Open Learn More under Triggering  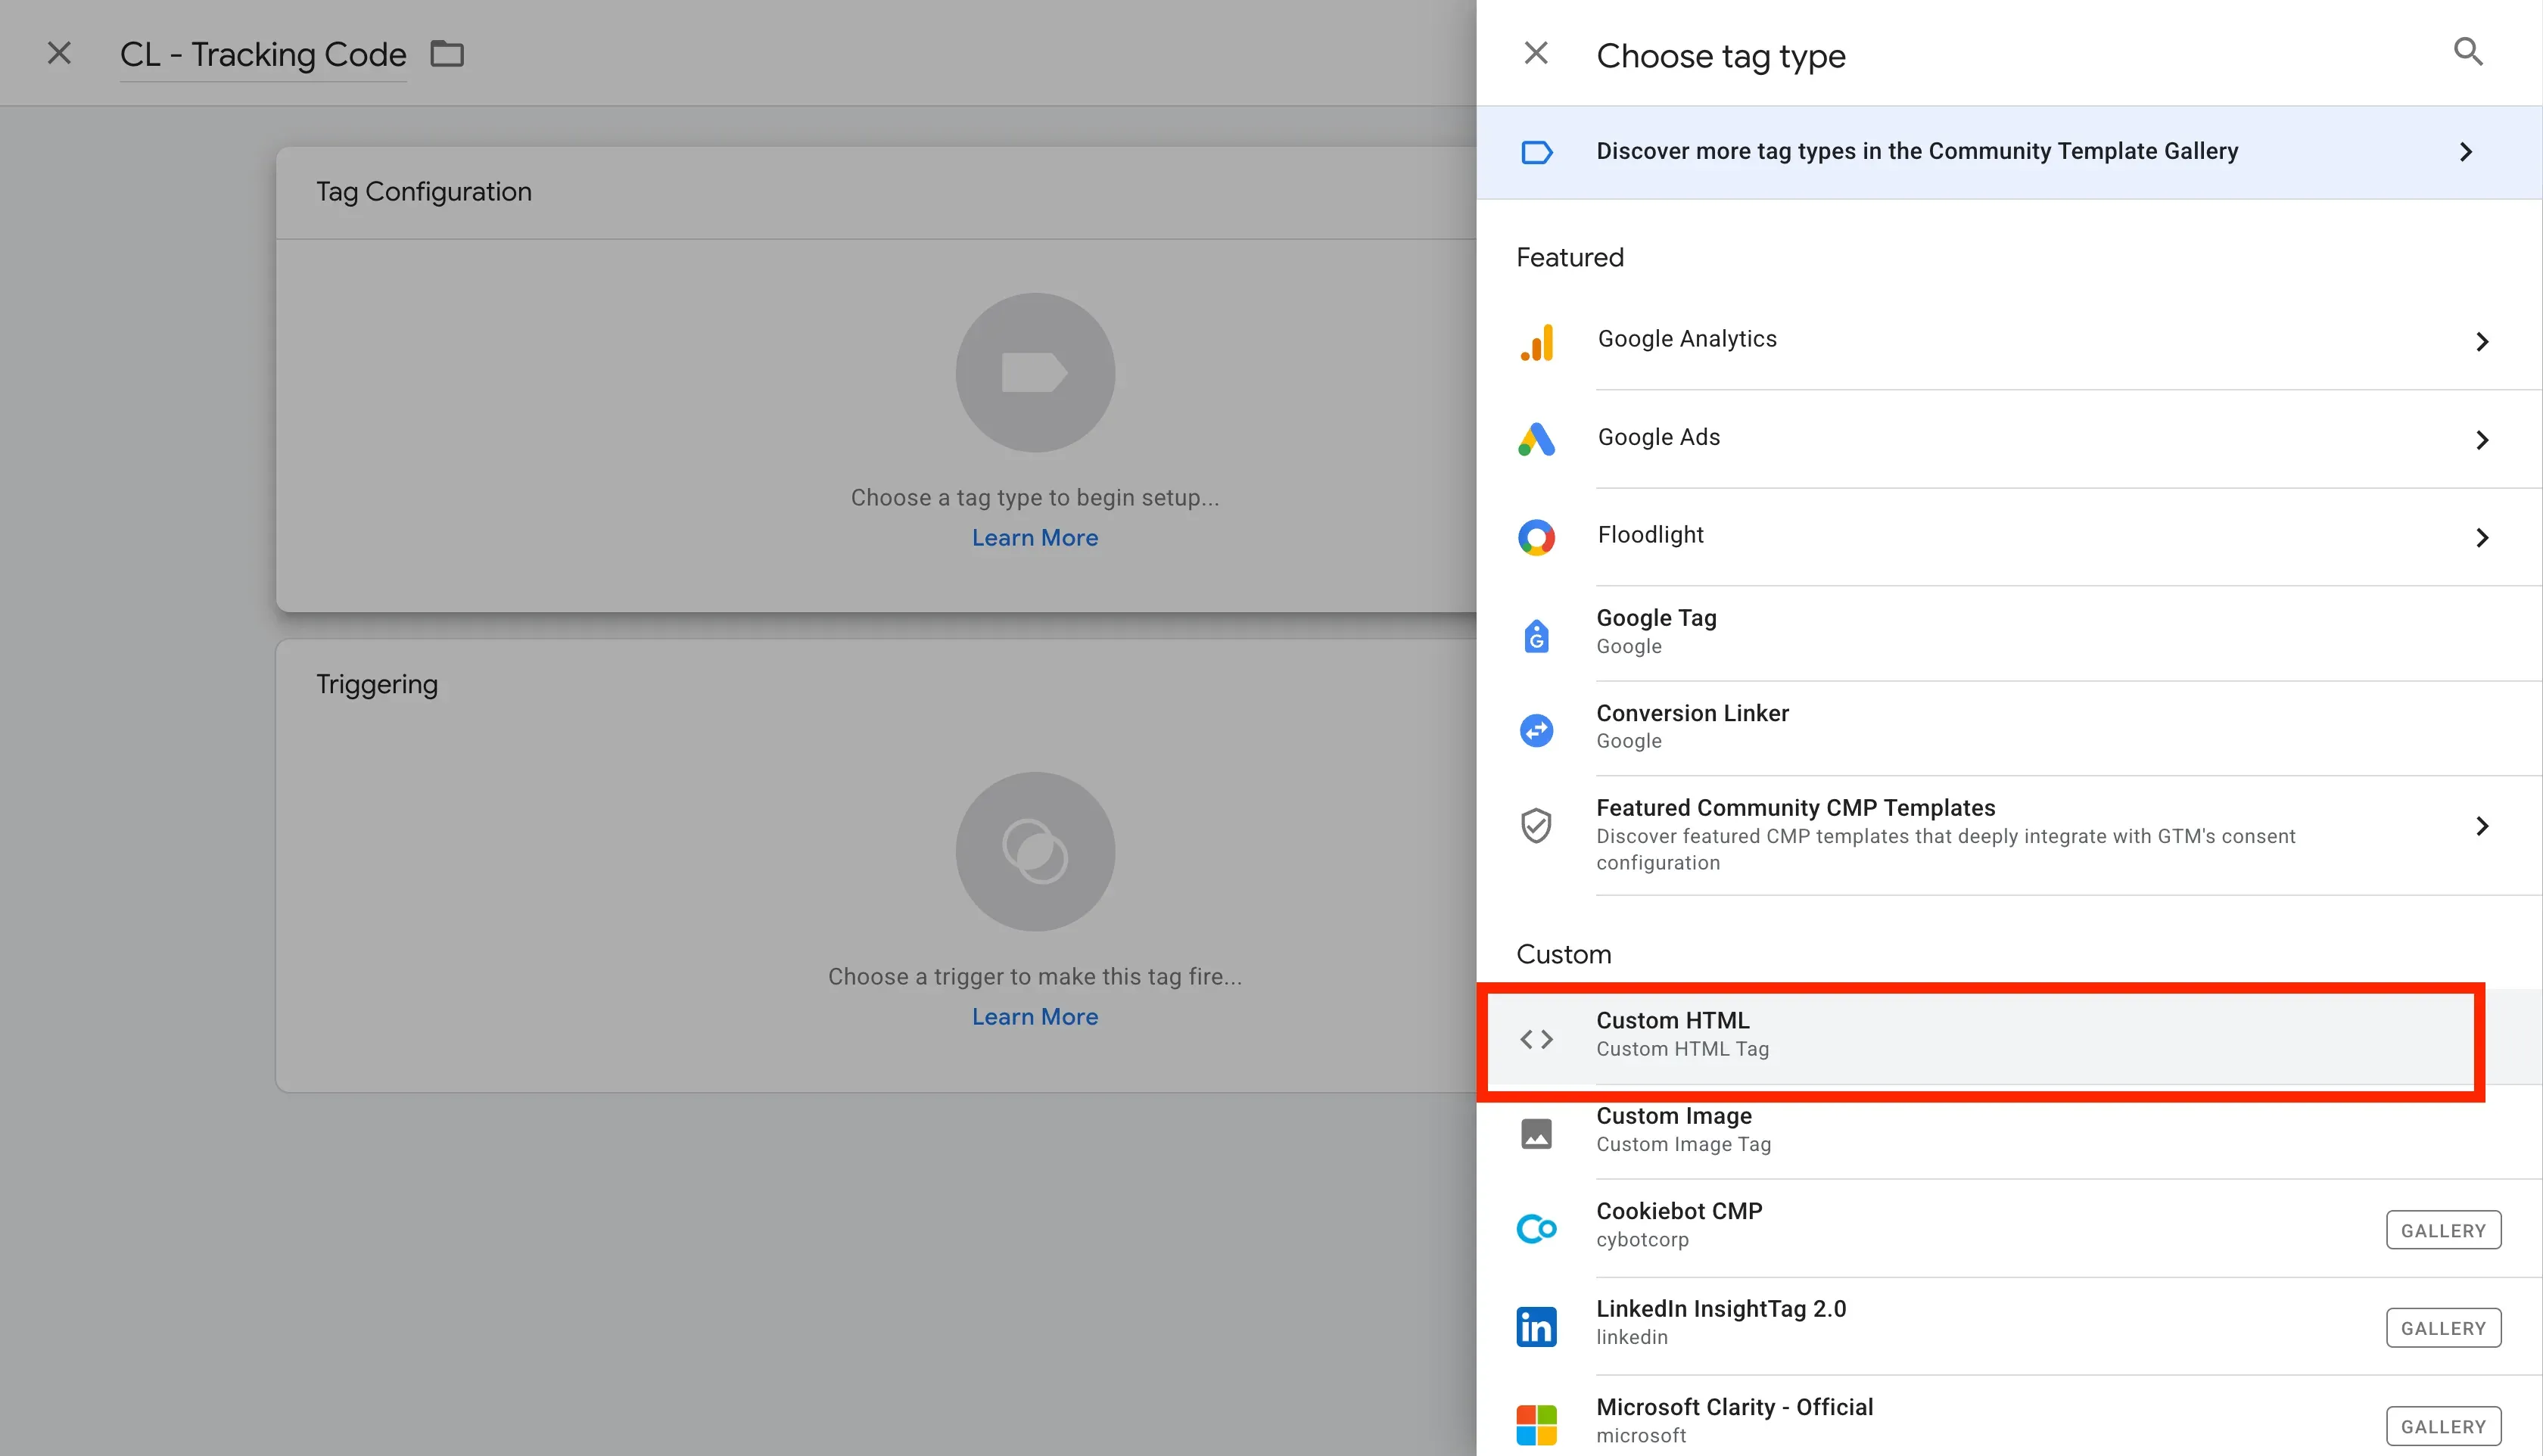(1035, 1017)
